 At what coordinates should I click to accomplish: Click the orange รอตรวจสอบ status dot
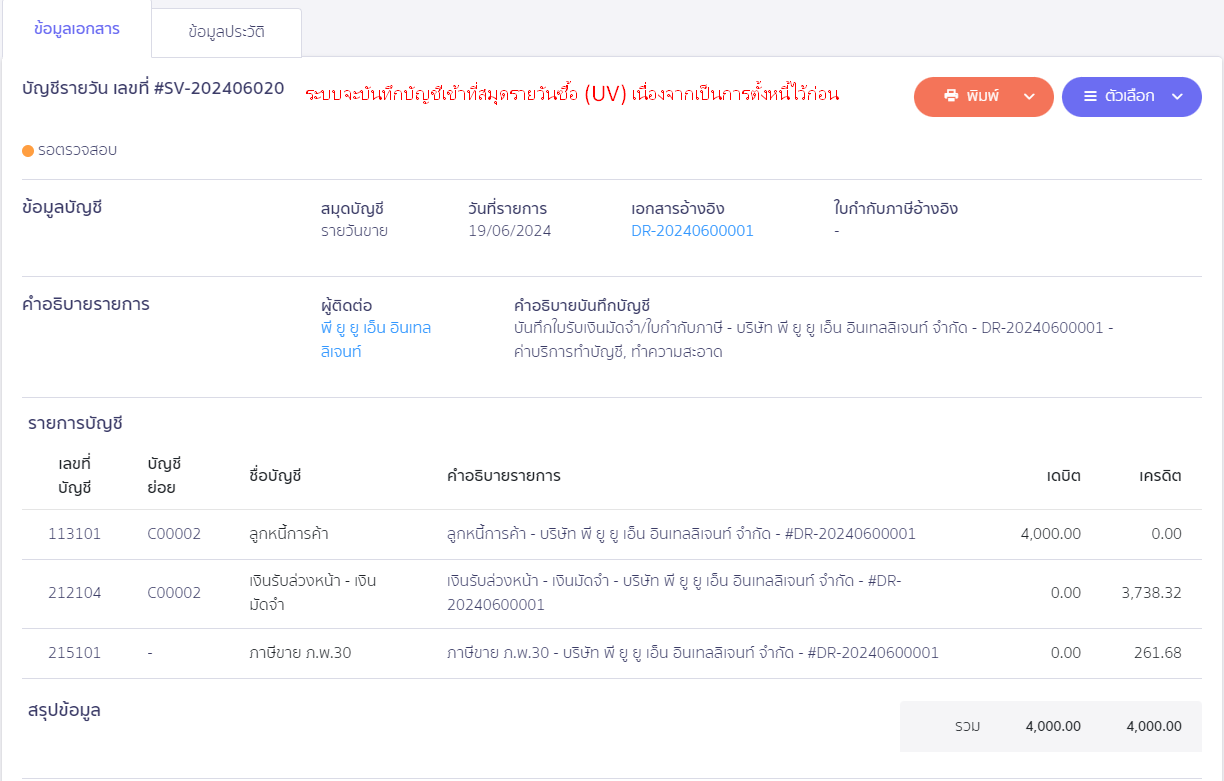click(28, 151)
